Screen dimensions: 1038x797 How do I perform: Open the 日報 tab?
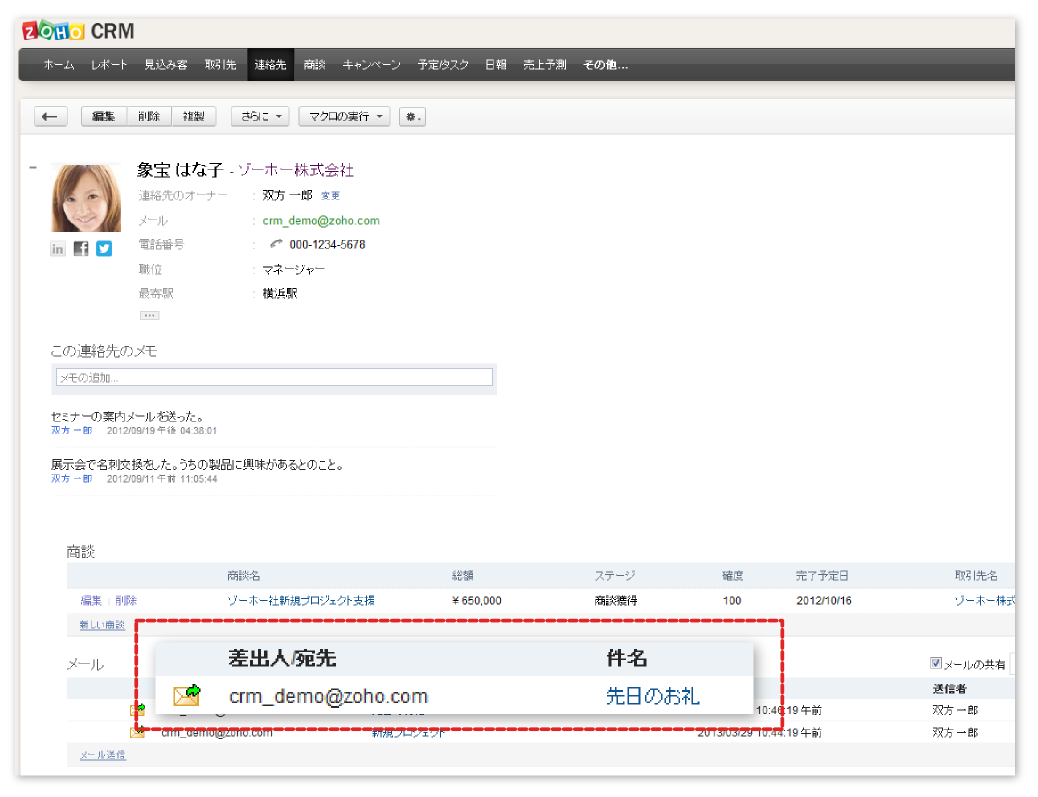pyautogui.click(x=496, y=65)
